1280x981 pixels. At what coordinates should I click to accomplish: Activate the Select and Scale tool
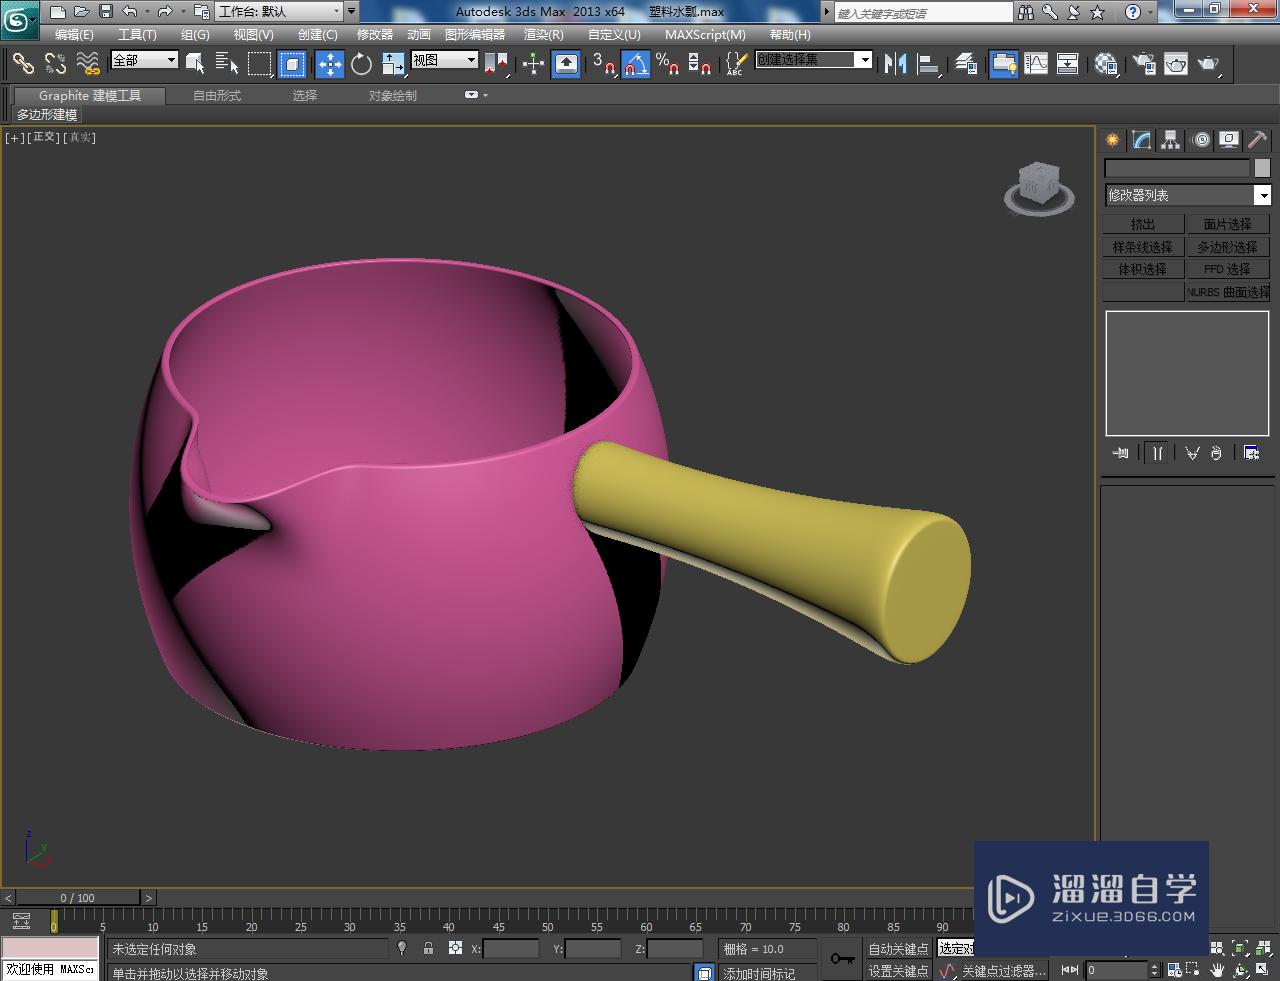point(393,64)
